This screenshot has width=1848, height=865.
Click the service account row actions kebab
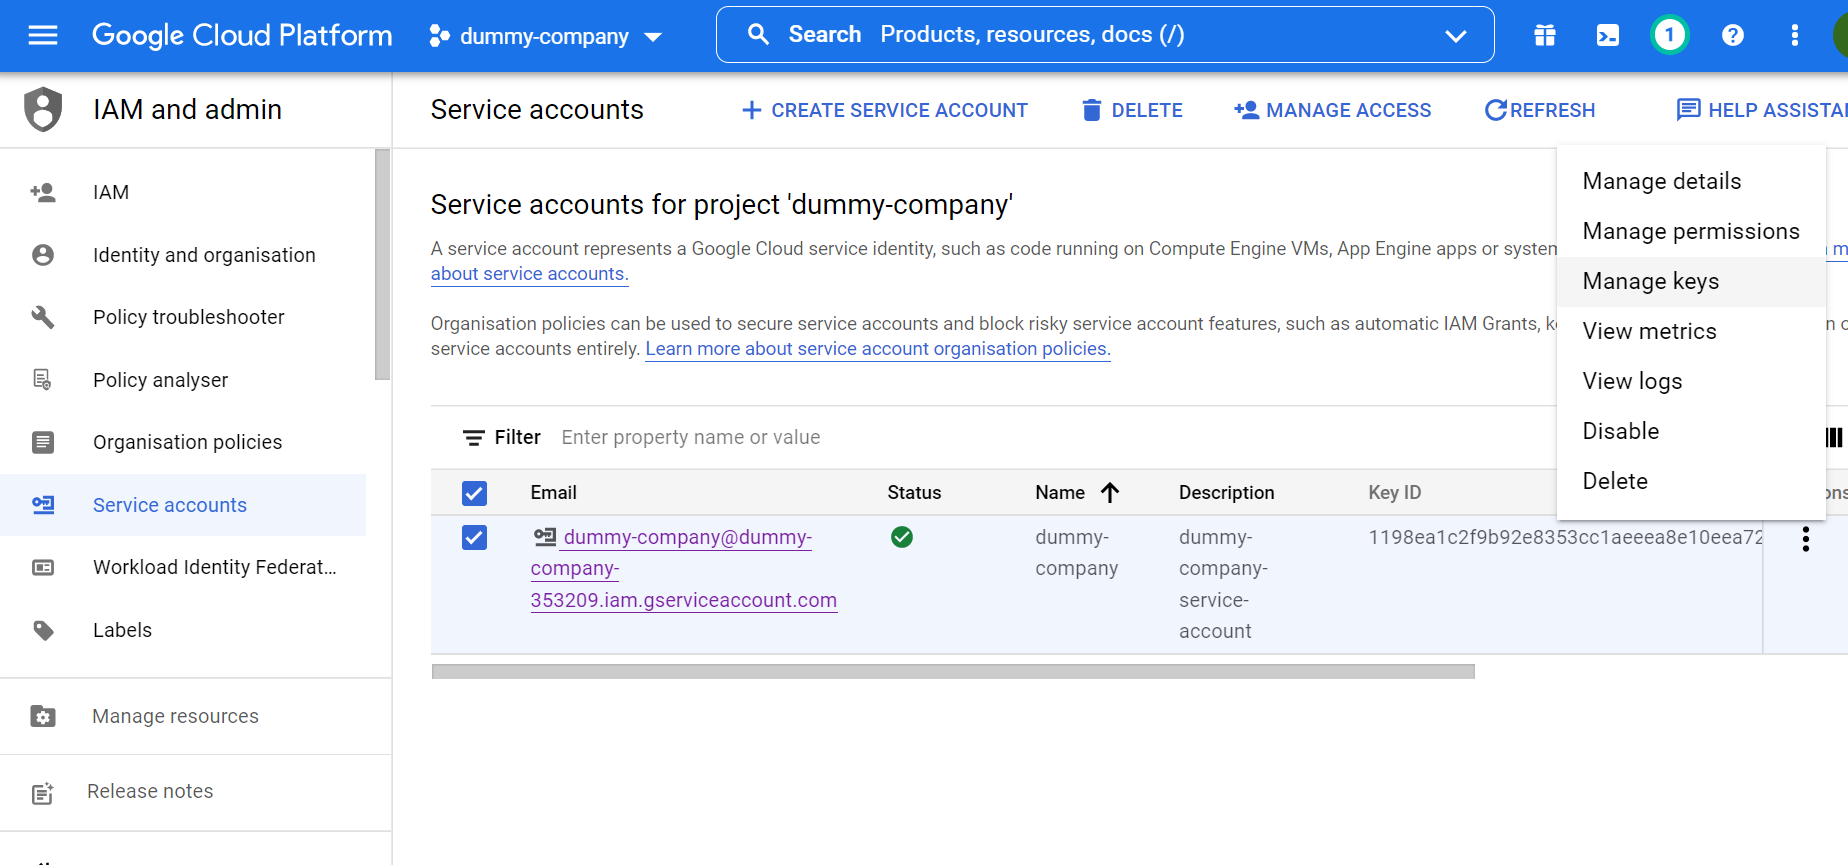click(x=1805, y=539)
